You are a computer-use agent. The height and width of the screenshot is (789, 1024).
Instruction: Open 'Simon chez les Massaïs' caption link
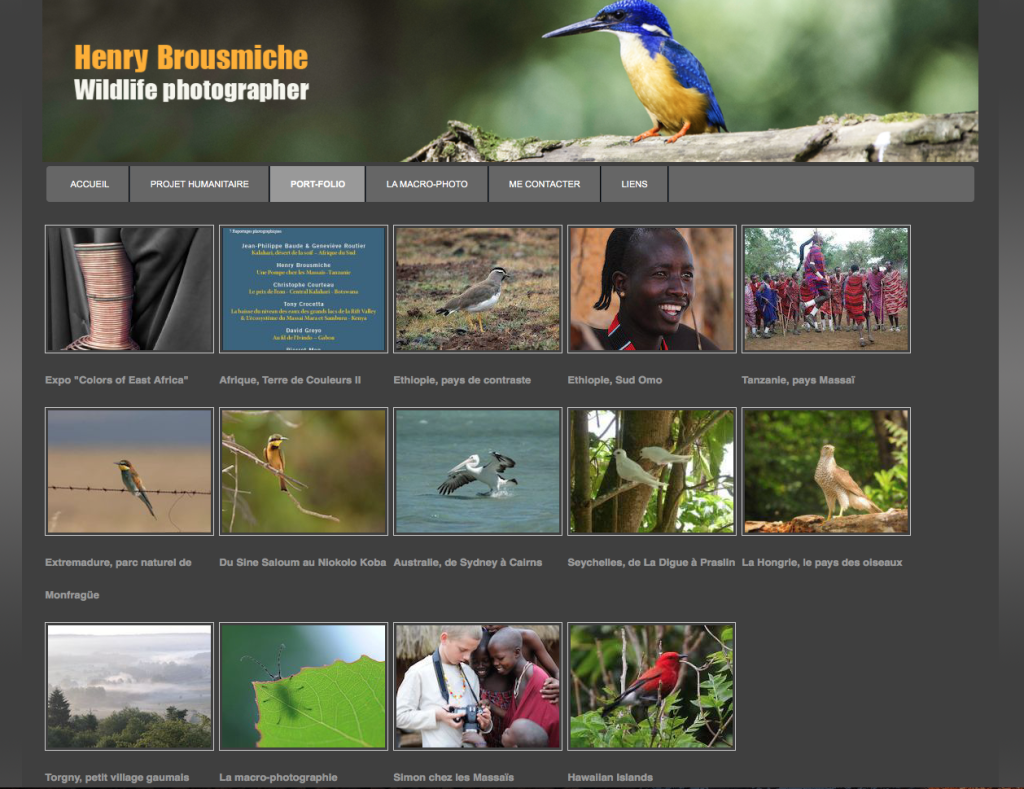click(453, 777)
